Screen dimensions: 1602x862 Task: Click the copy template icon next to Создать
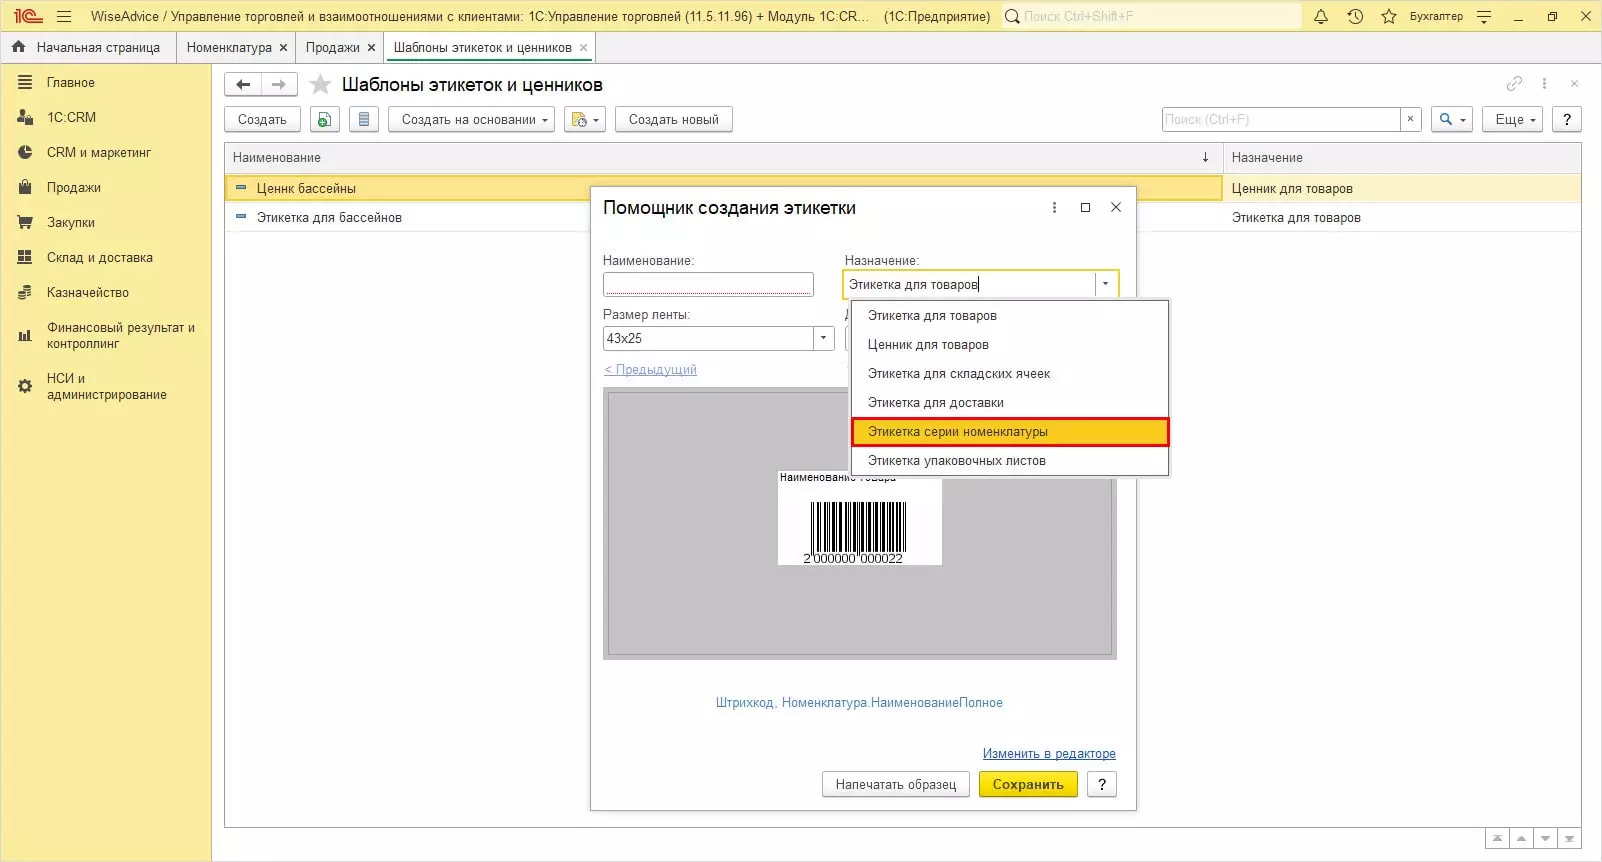324,120
